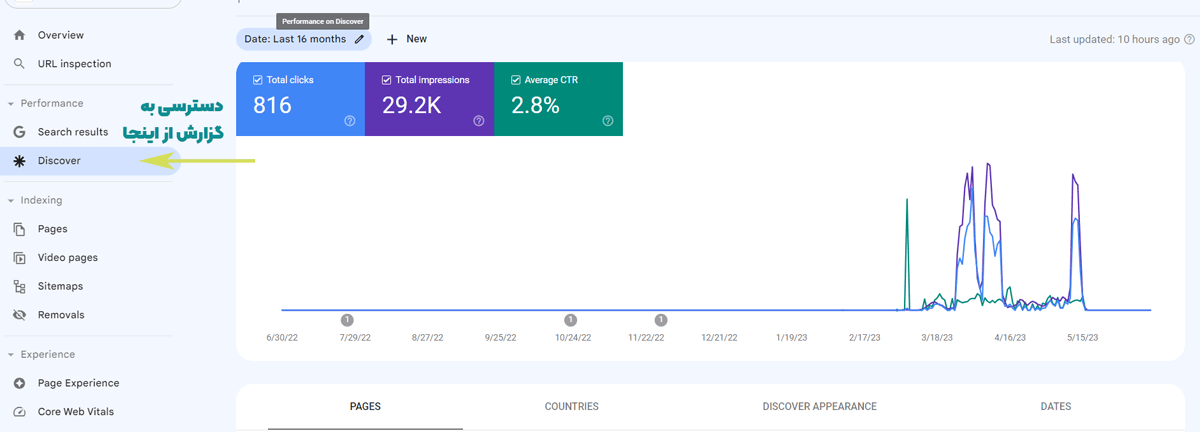Edit the Date: Last 16 months filter
1200x432 pixels.
point(304,39)
